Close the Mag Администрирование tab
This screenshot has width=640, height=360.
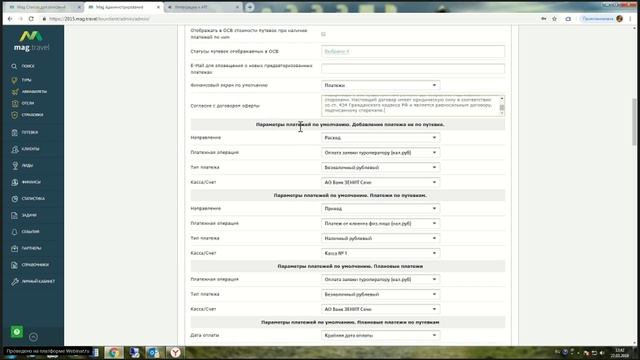(158, 7)
